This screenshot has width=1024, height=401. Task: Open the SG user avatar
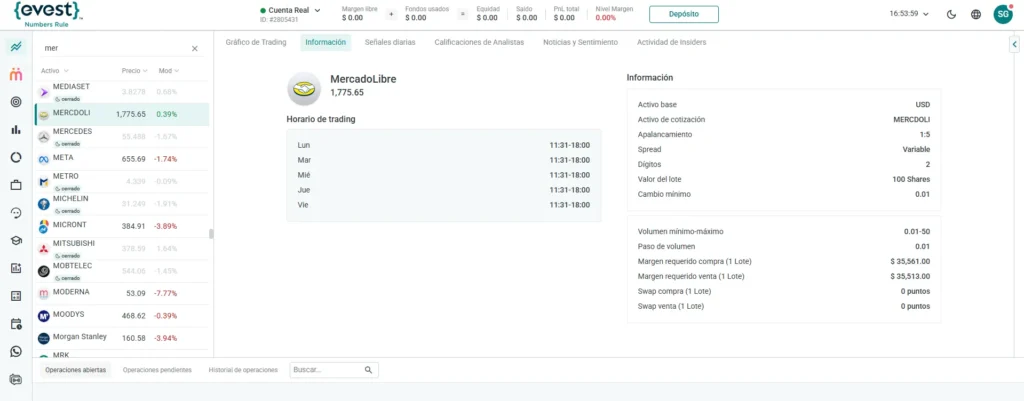[1002, 14]
